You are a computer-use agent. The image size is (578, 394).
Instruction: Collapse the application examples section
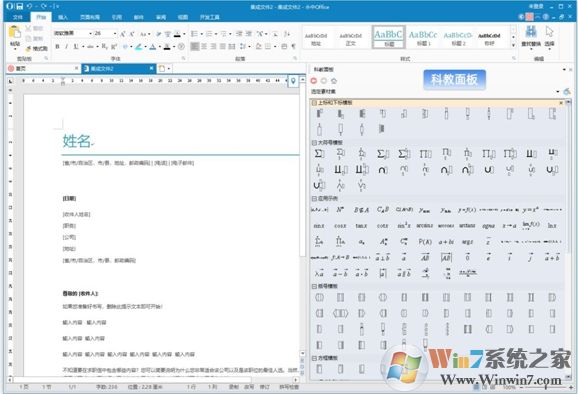[x=314, y=198]
